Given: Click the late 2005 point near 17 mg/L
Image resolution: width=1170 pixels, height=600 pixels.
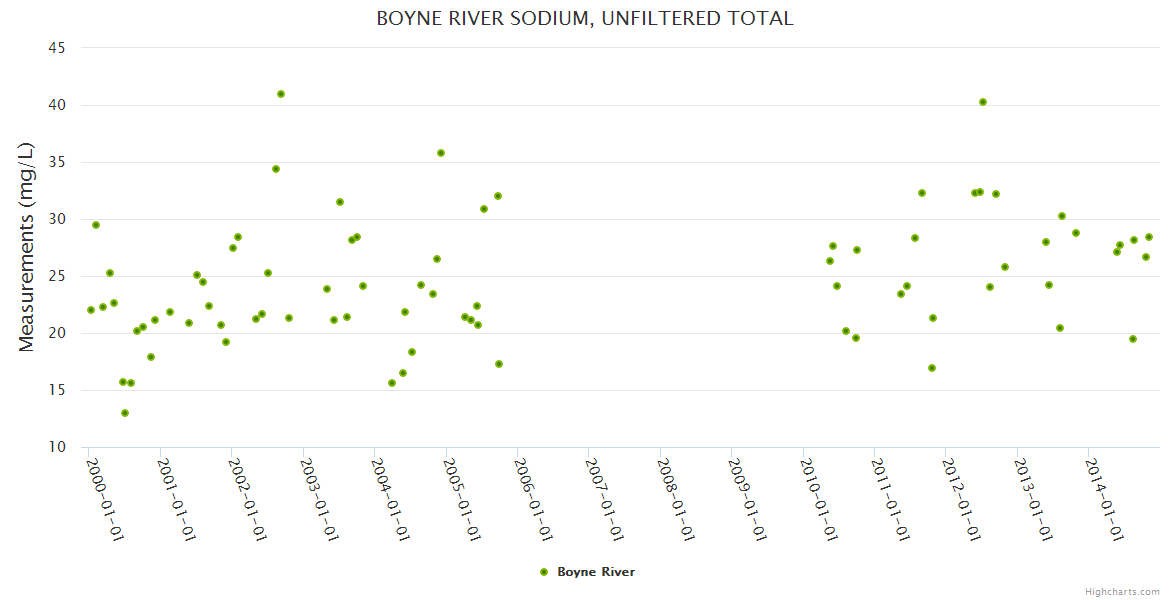Looking at the screenshot, I should coord(499,364).
